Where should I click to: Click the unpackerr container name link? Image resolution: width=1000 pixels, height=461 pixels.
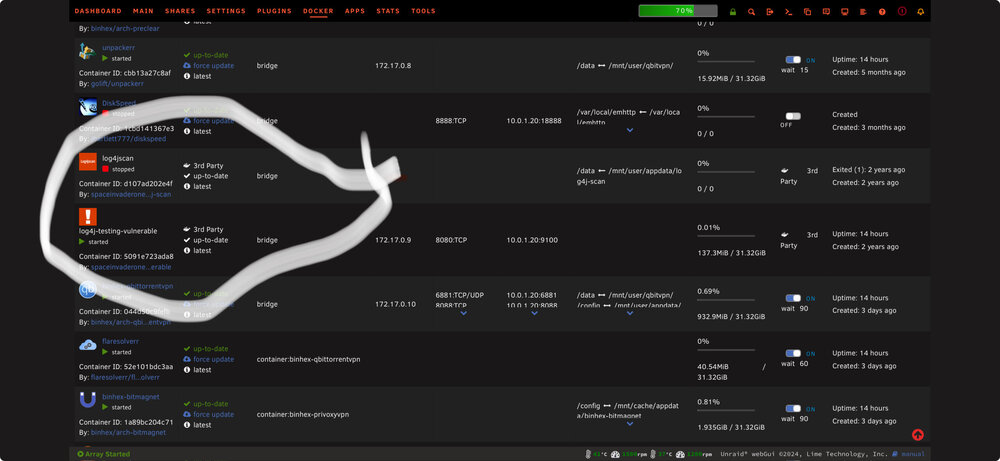[119, 48]
